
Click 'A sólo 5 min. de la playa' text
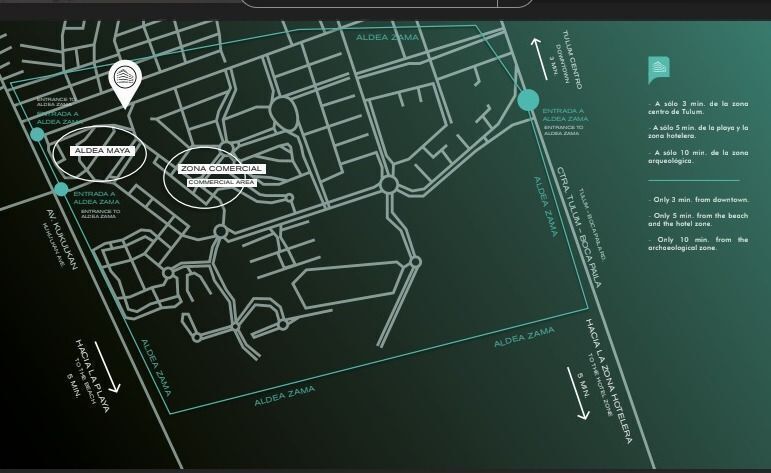pos(698,132)
